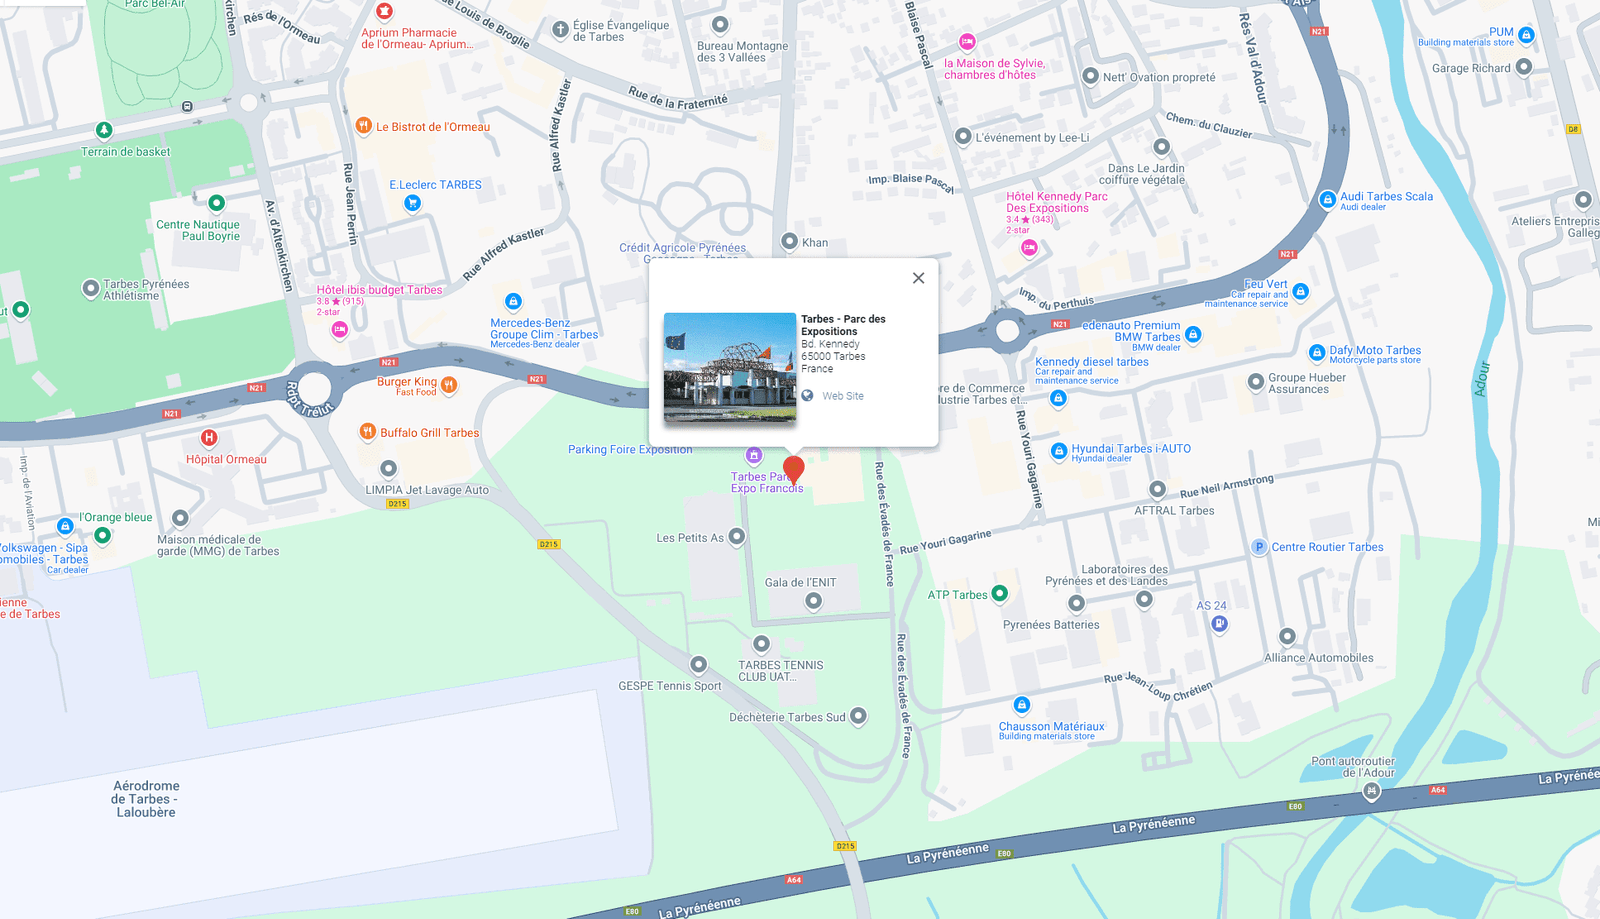Click the AFTRAL Tarbes marker
Viewport: 1600px width, 919px height.
point(1157,489)
